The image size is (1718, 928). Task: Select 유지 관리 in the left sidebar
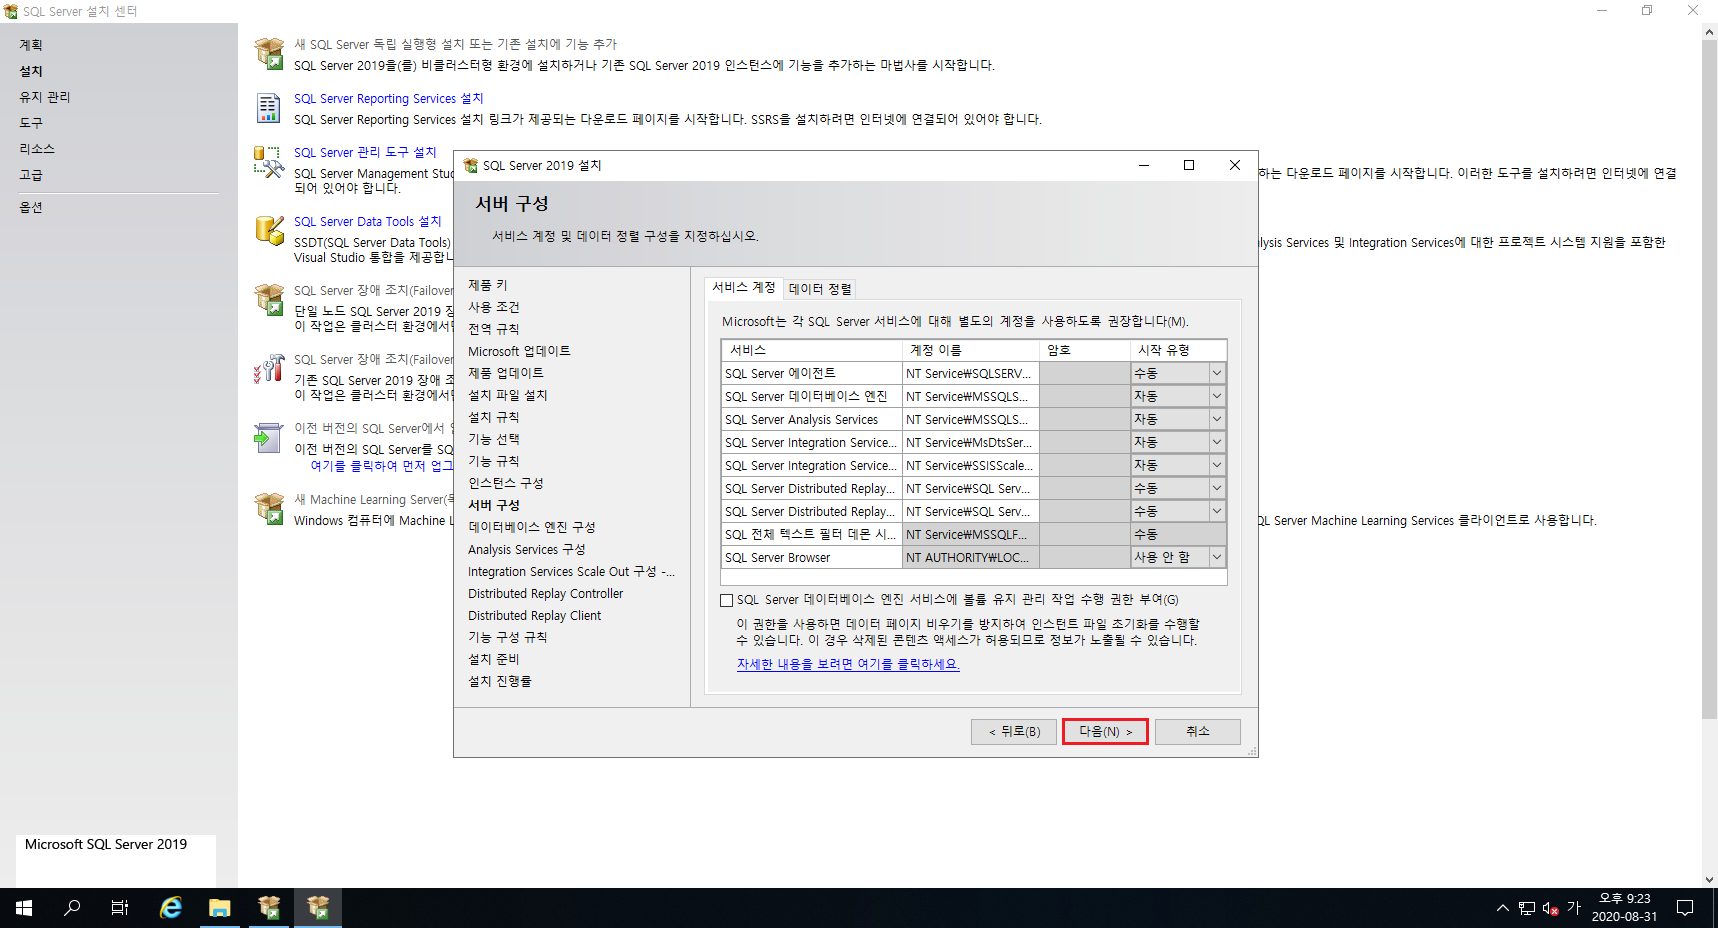pyautogui.click(x=45, y=97)
